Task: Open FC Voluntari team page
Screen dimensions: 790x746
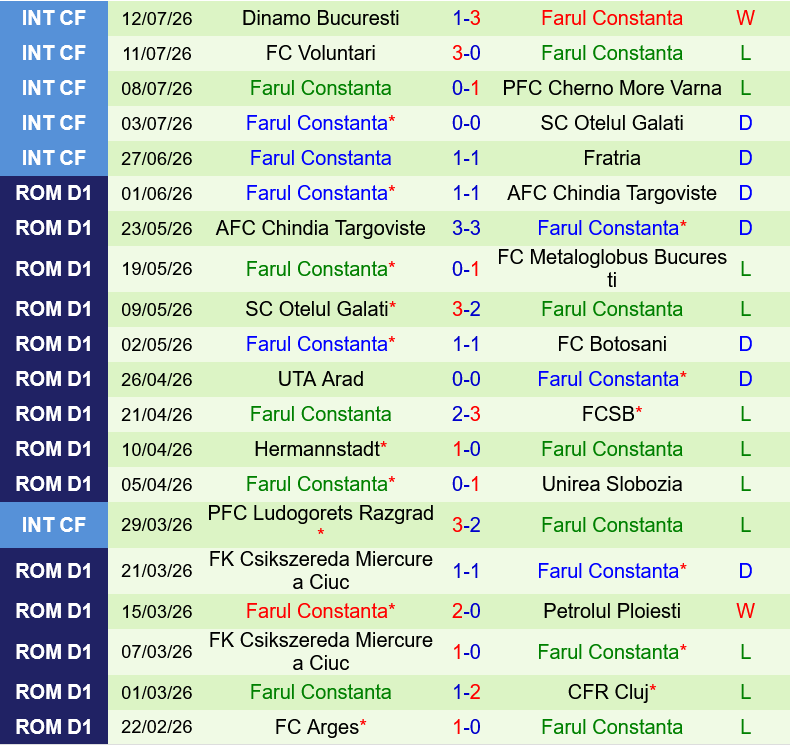Action: (320, 53)
